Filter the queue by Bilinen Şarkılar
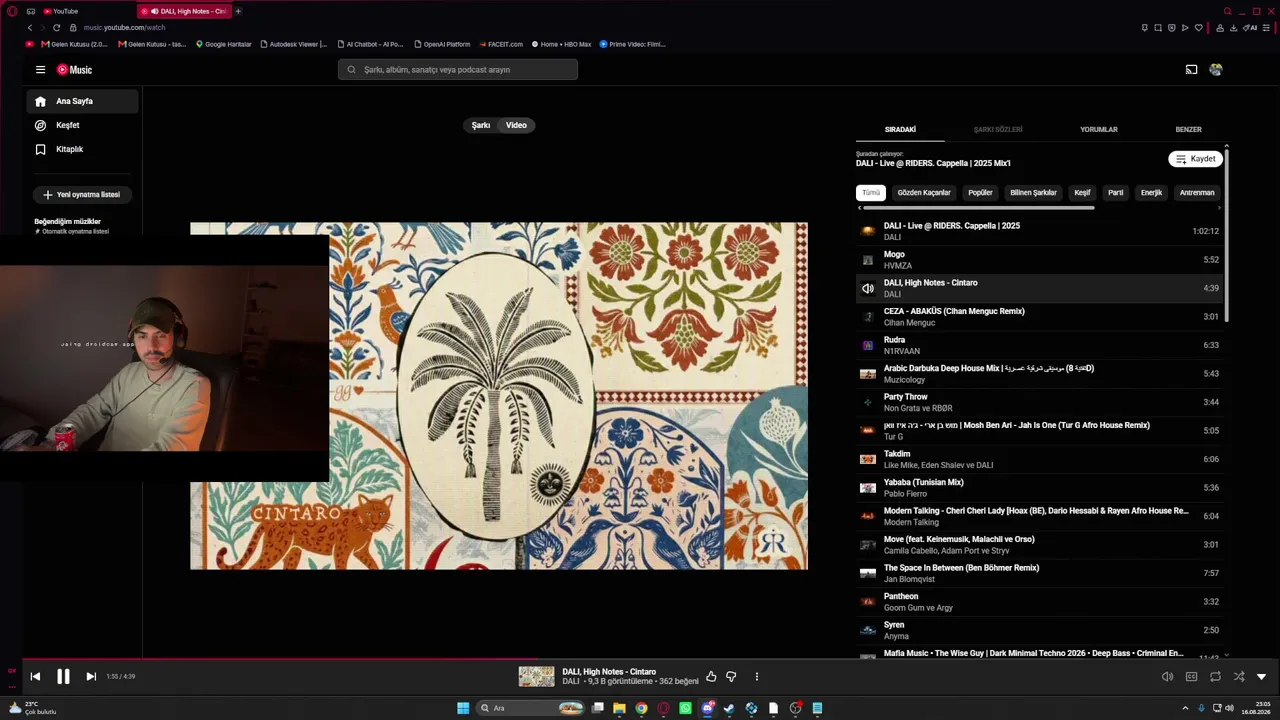Viewport: 1280px width, 720px height. point(1033,193)
